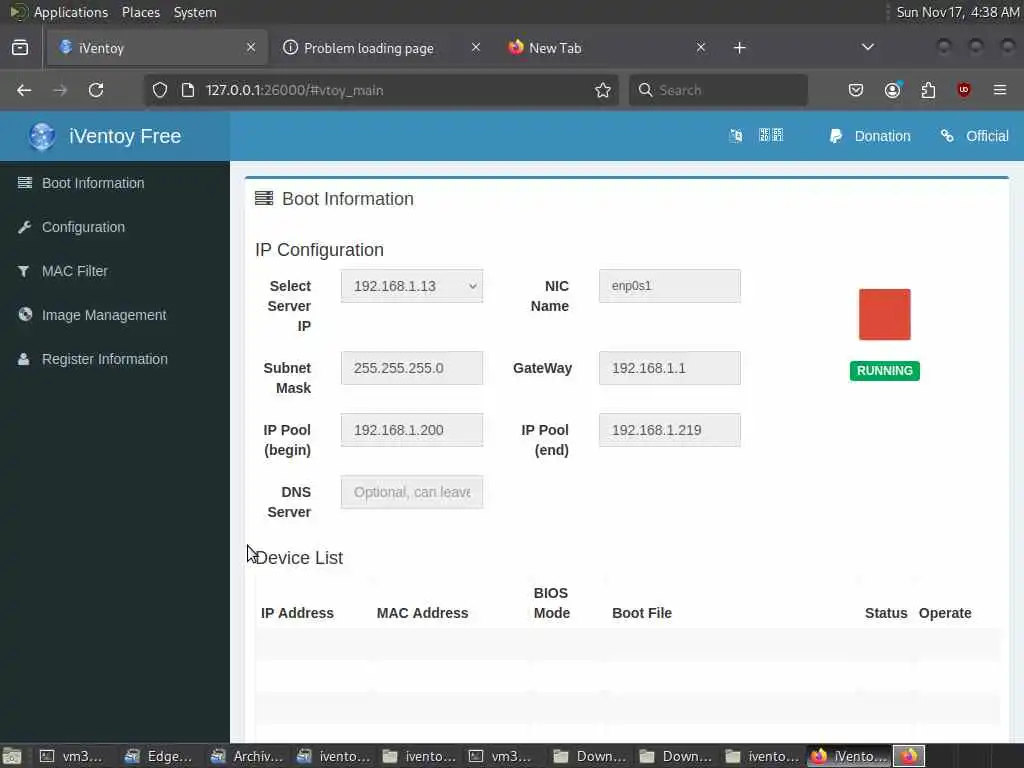This screenshot has width=1024, height=768.
Task: Click the shield tracking protection icon
Action: (x=159, y=90)
